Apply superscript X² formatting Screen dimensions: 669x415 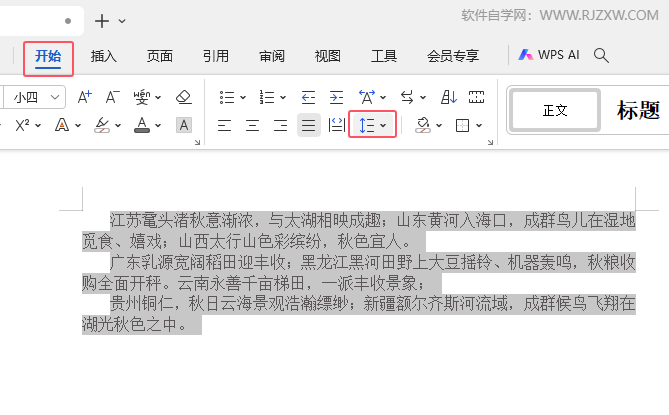tap(22, 125)
